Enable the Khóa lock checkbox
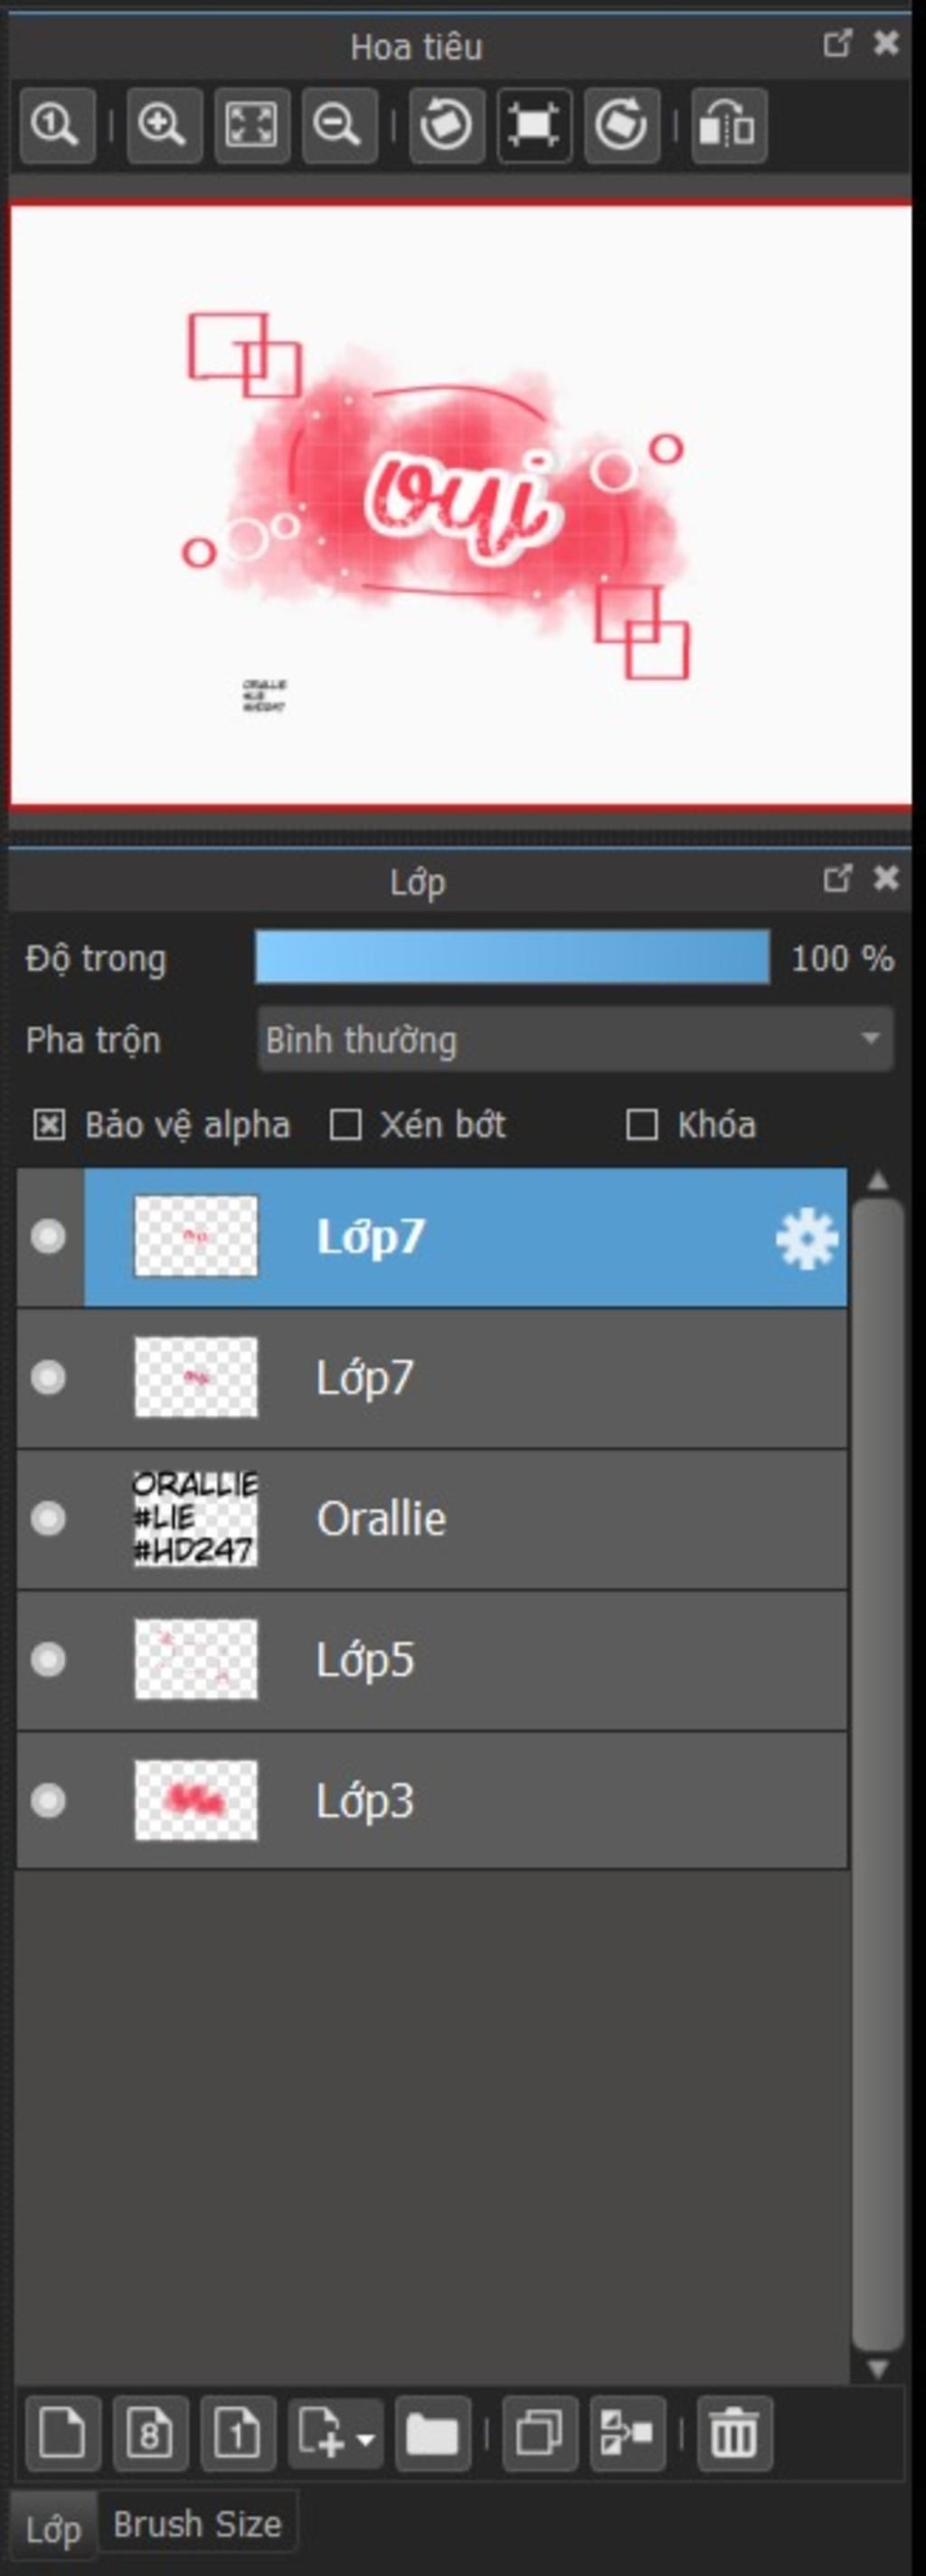Image resolution: width=926 pixels, height=2576 pixels. click(x=642, y=1125)
